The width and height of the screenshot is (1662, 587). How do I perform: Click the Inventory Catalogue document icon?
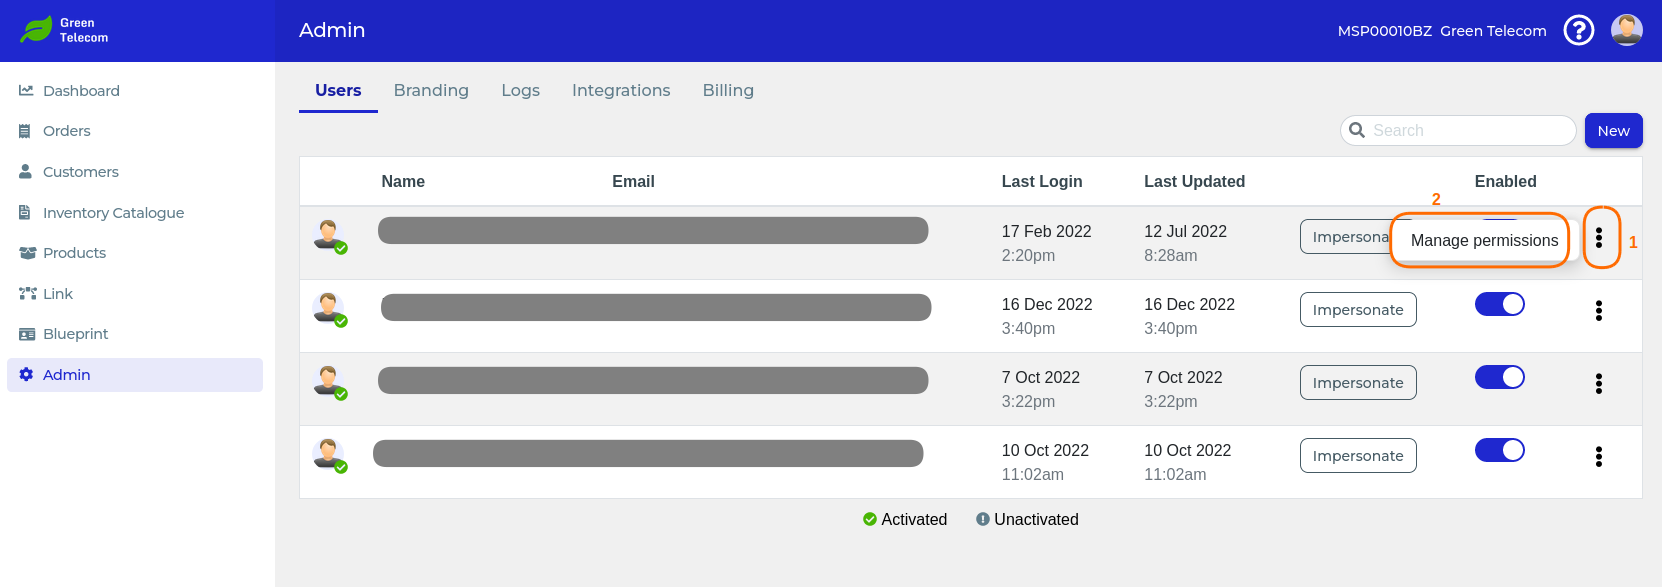(25, 212)
